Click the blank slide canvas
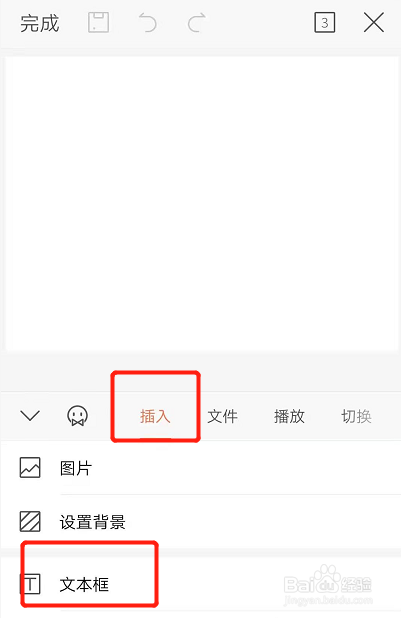 tap(201, 203)
